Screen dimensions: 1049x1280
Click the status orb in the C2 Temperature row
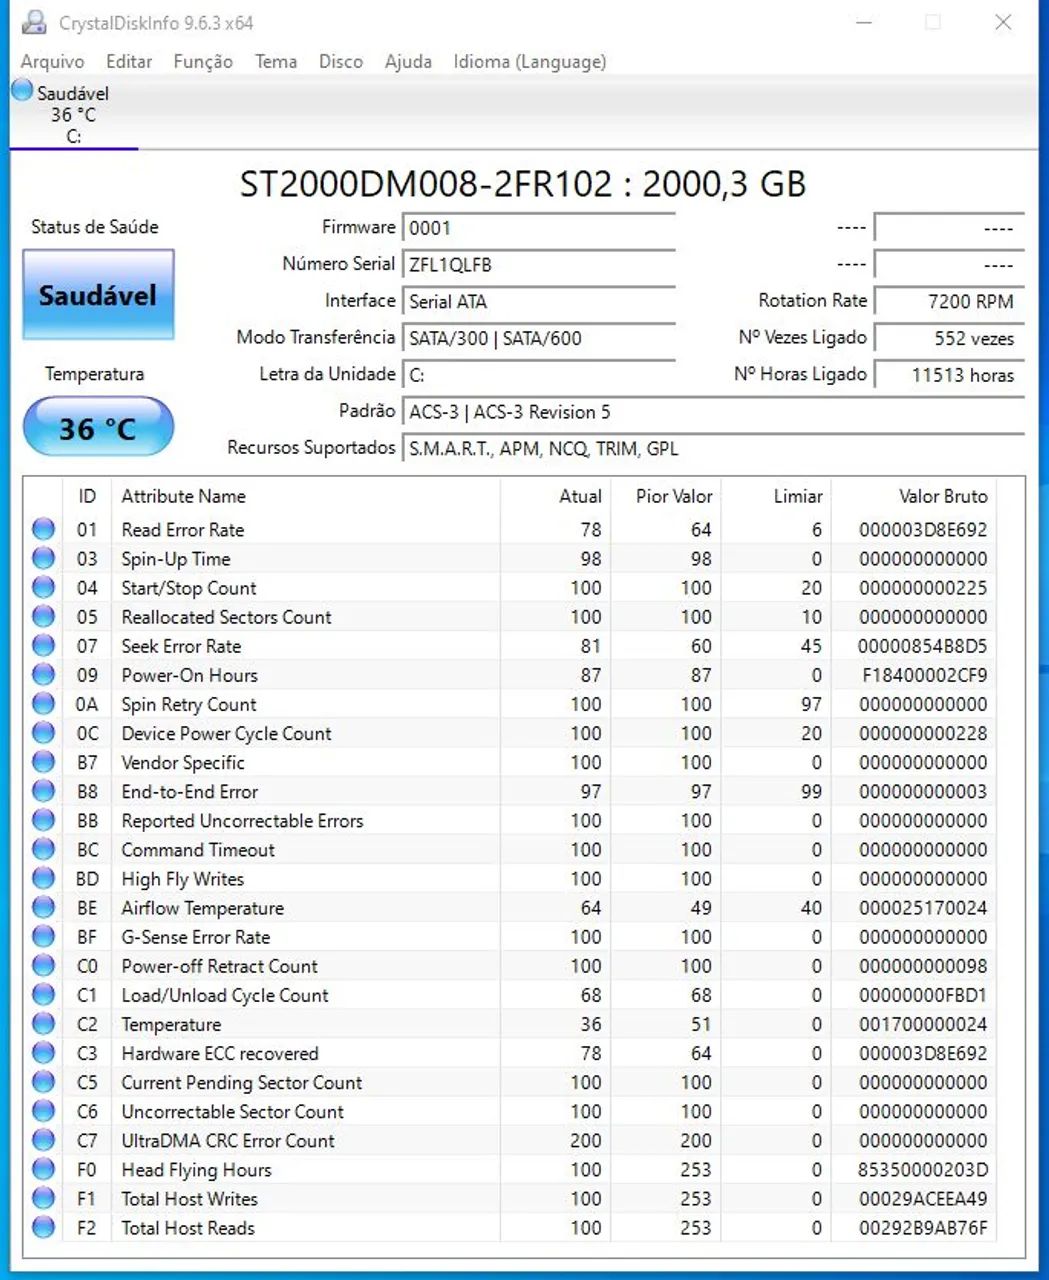point(44,1023)
